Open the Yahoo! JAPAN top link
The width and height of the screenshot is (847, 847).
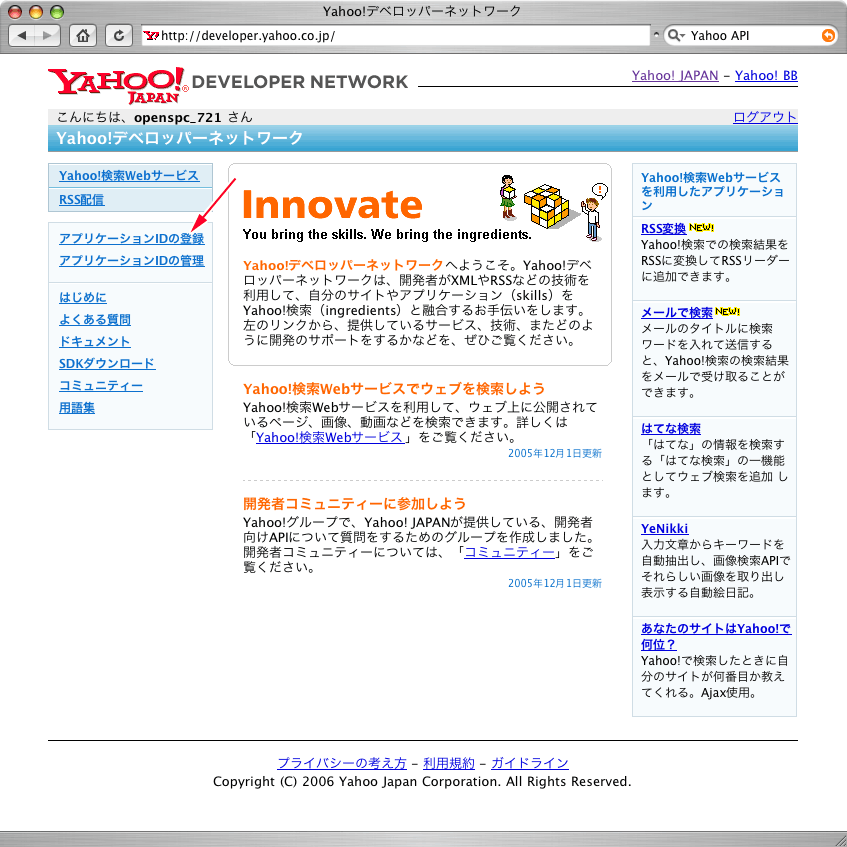click(675, 76)
